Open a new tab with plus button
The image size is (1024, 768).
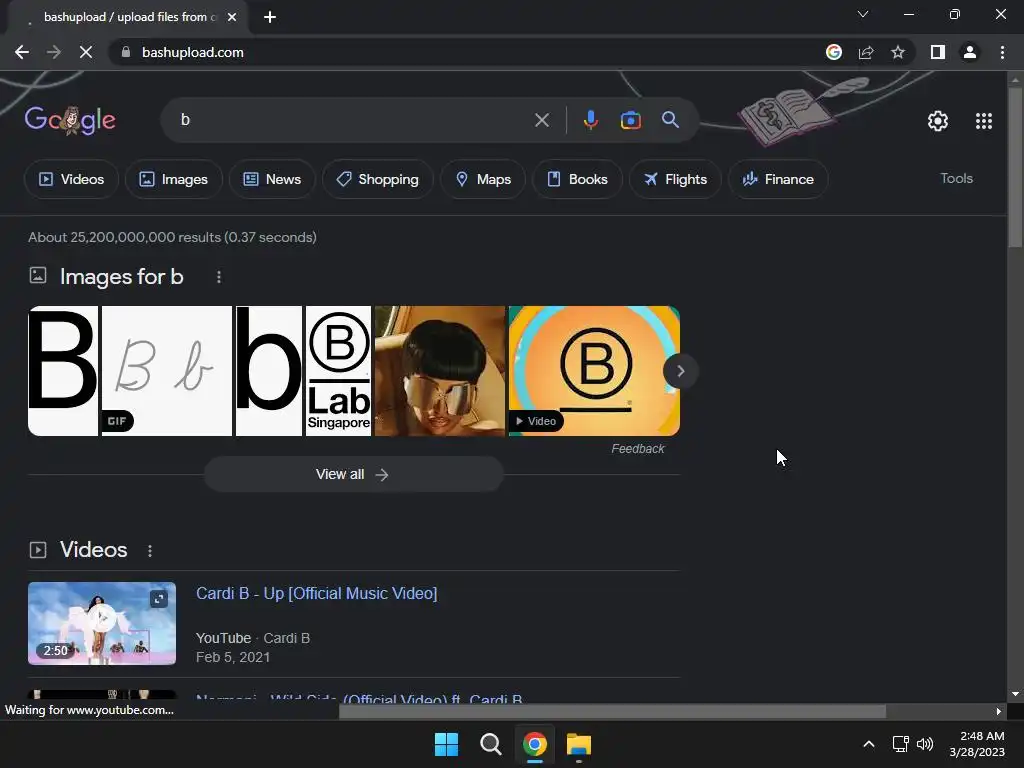pos(270,17)
